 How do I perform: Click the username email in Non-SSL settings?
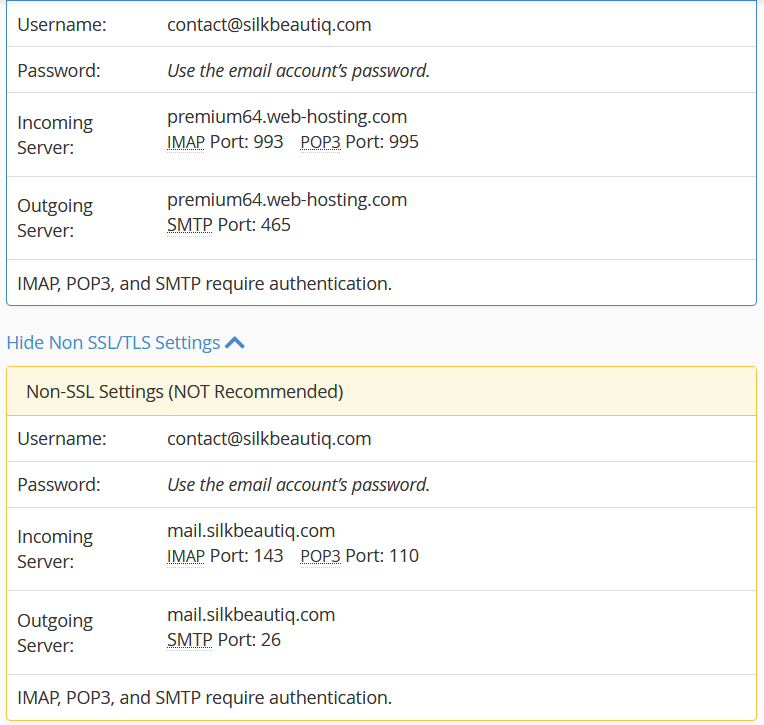pos(269,439)
